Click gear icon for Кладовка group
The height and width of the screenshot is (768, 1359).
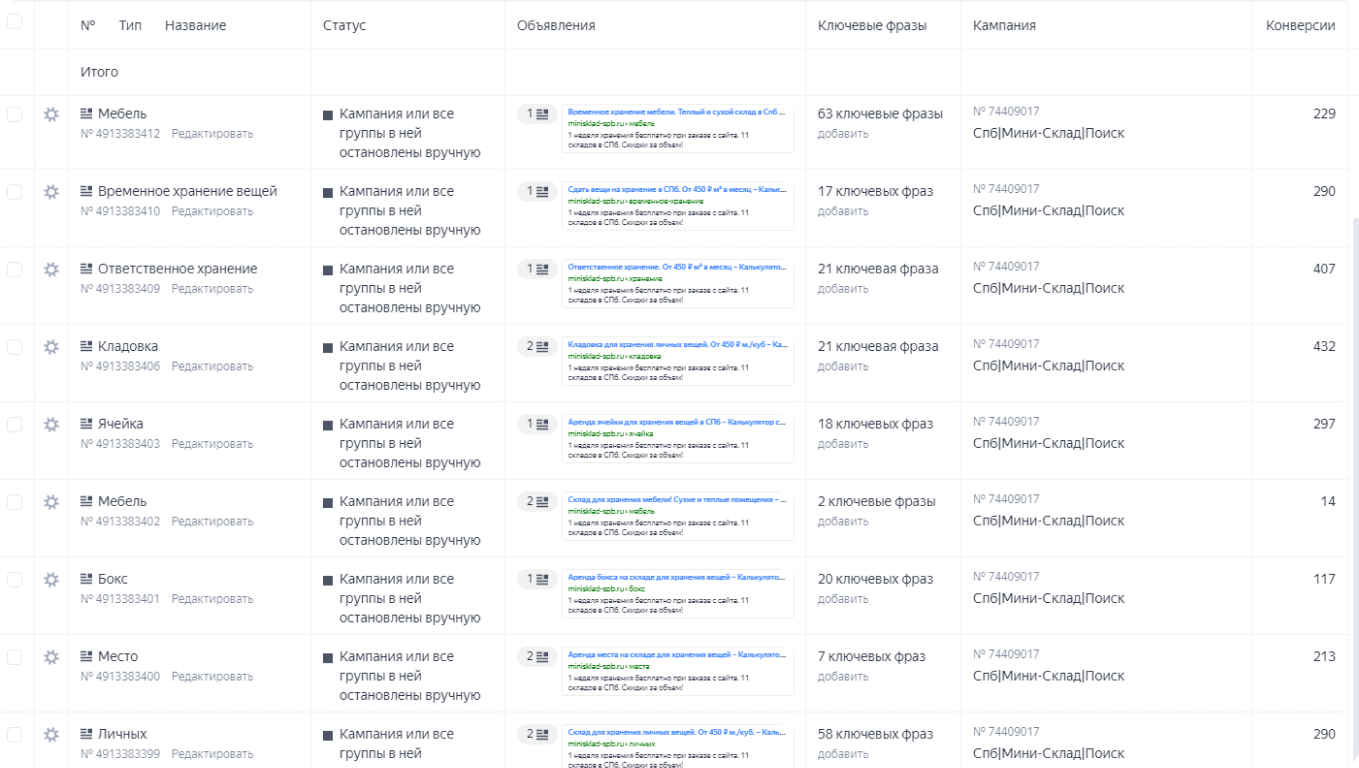51,347
